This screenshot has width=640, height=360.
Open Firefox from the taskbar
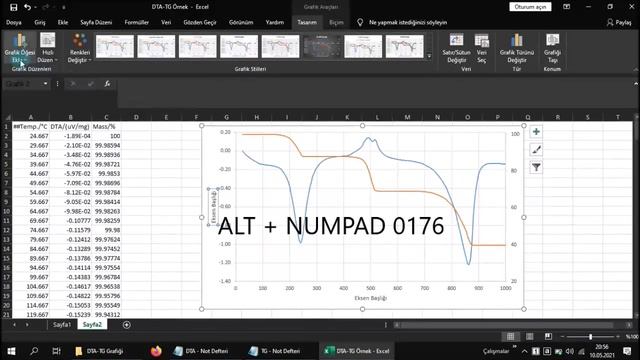(156, 351)
